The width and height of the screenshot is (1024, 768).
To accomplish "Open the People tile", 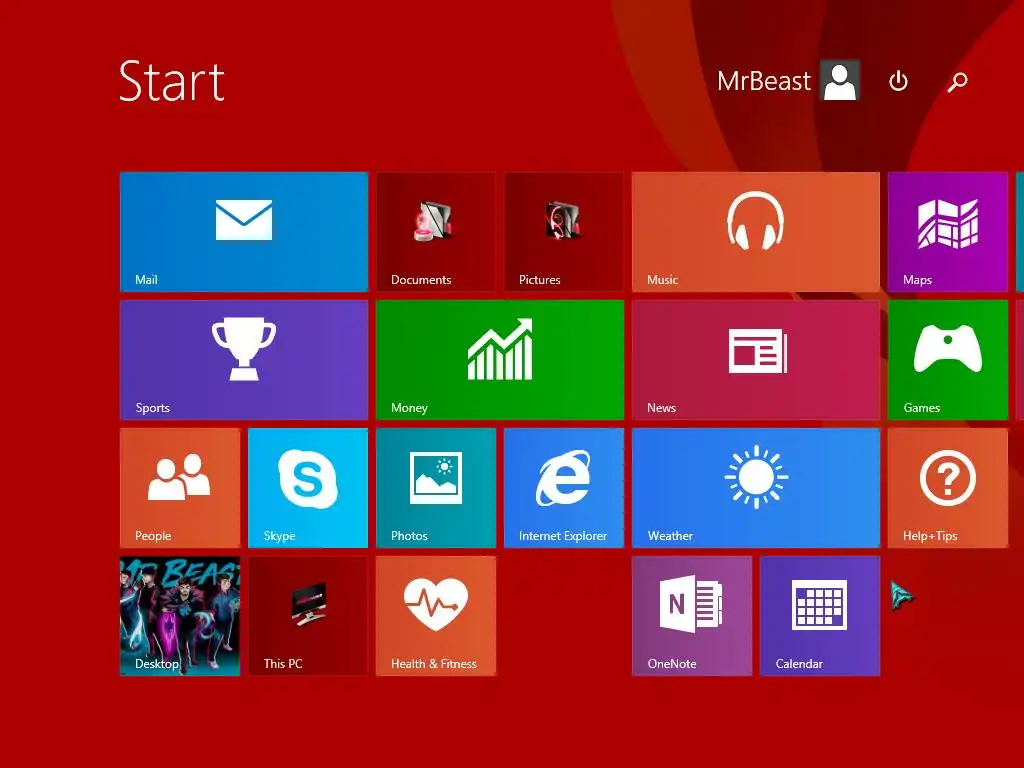I will 180,488.
